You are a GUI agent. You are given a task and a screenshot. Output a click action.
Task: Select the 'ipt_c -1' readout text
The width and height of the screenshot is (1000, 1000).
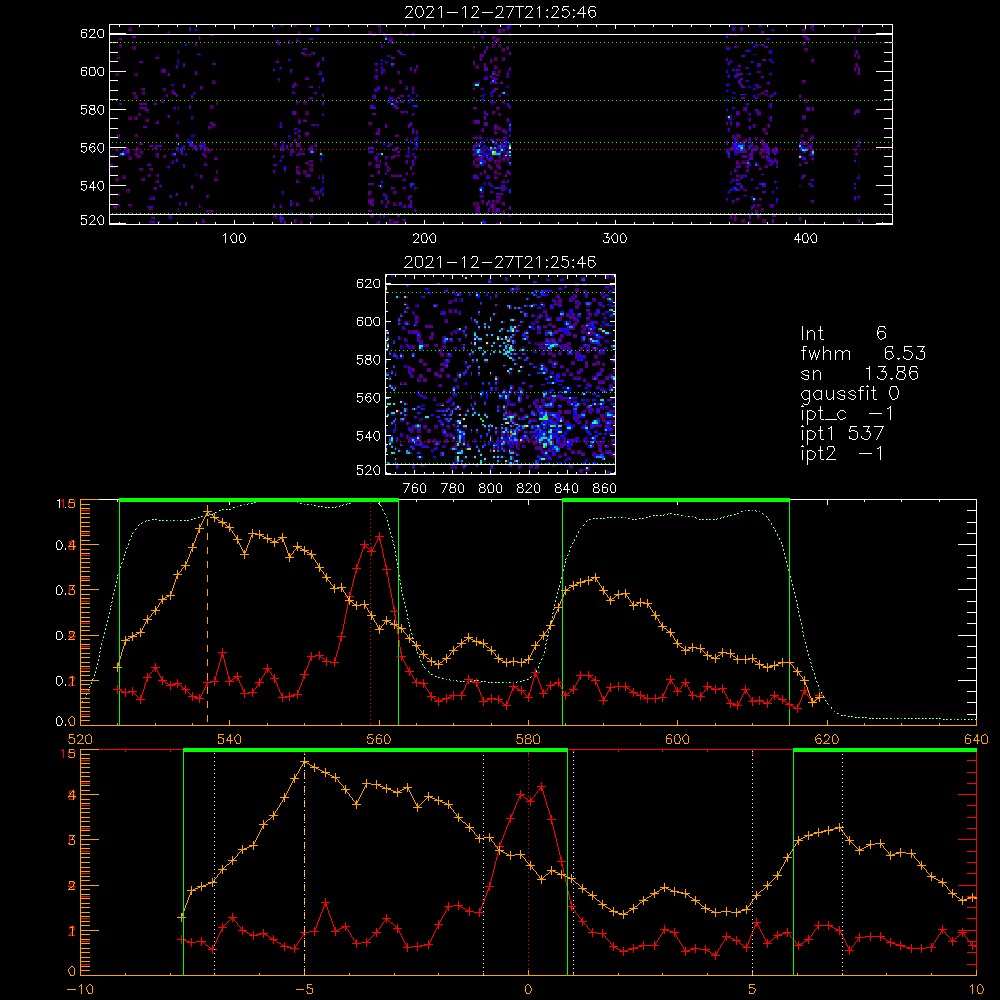pyautogui.click(x=847, y=414)
